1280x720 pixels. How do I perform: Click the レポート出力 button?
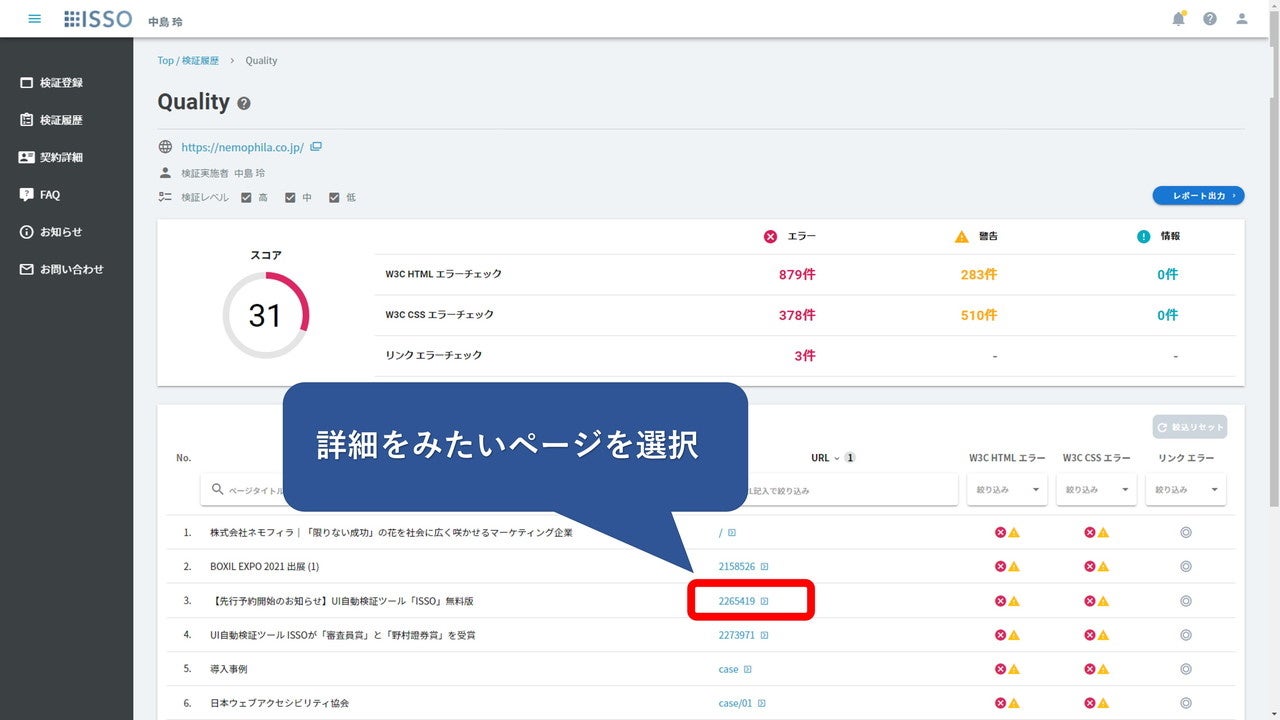point(1199,196)
